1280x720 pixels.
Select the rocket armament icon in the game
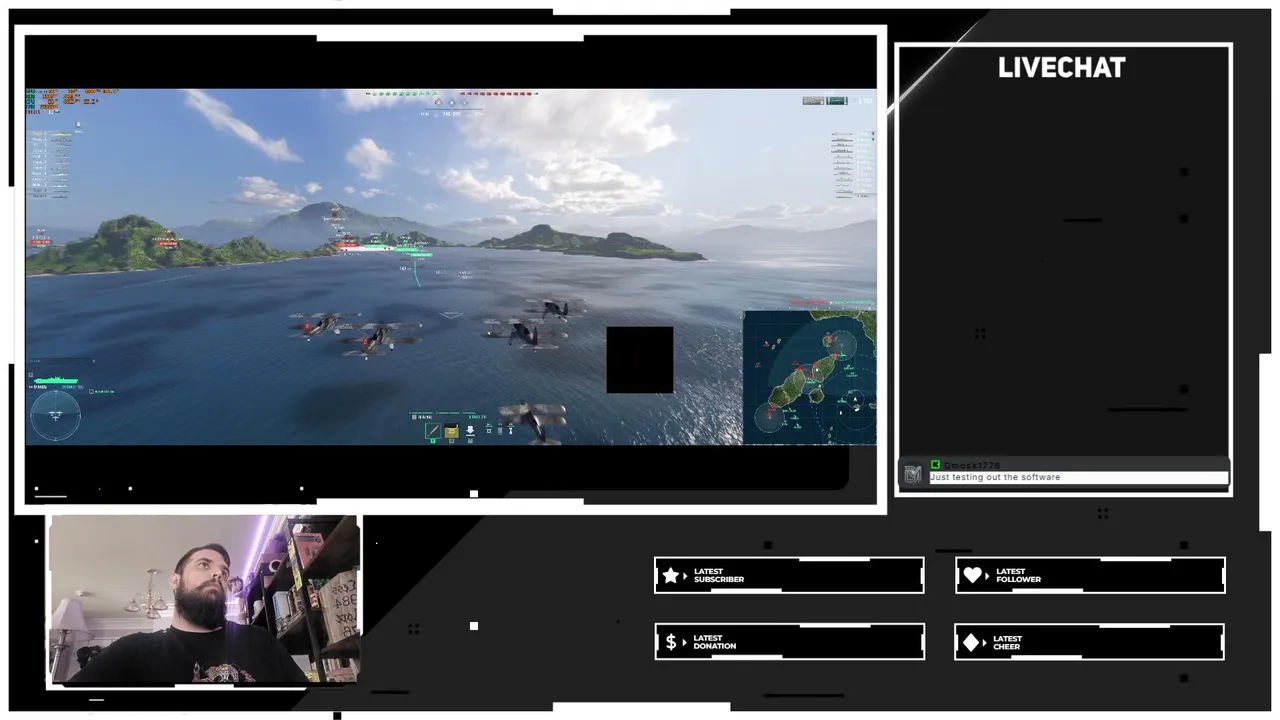point(433,431)
